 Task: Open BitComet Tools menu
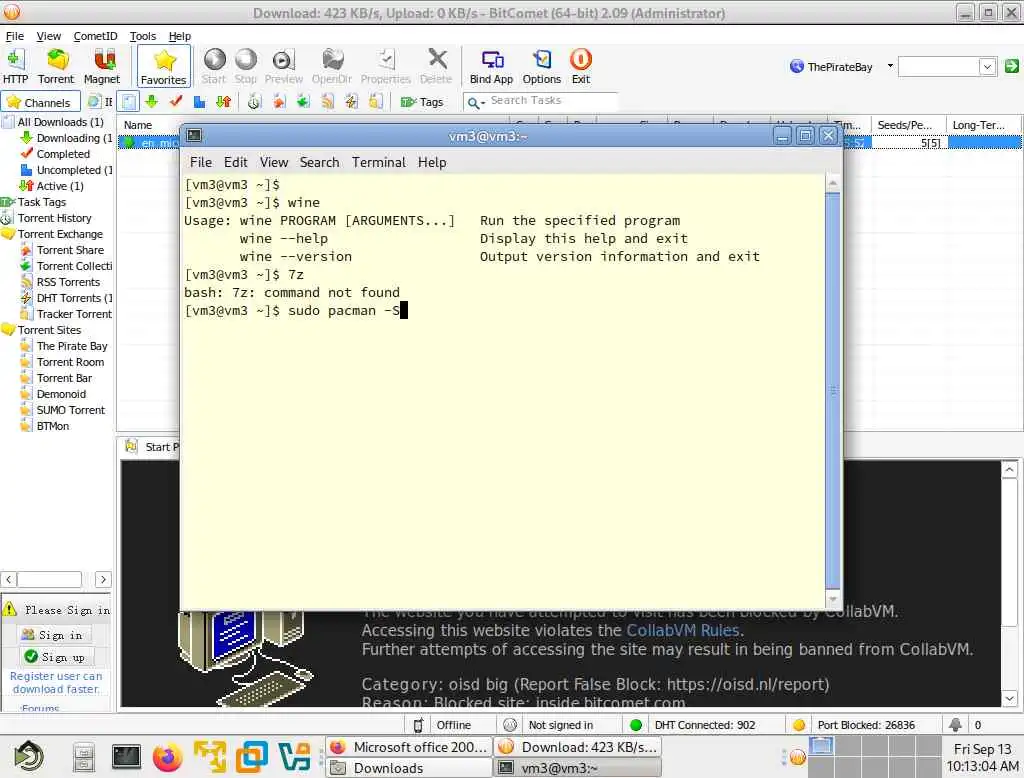(x=142, y=36)
